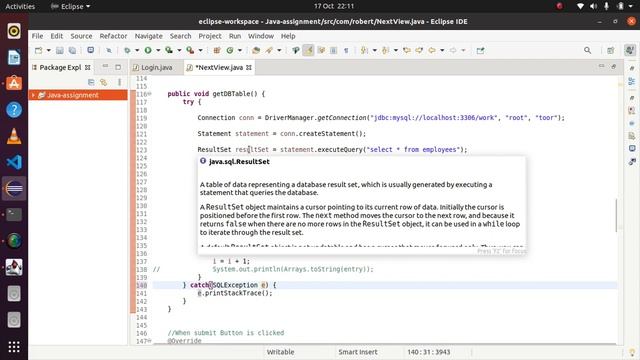Click the Pin Editor toolbar icon

click(480, 50)
